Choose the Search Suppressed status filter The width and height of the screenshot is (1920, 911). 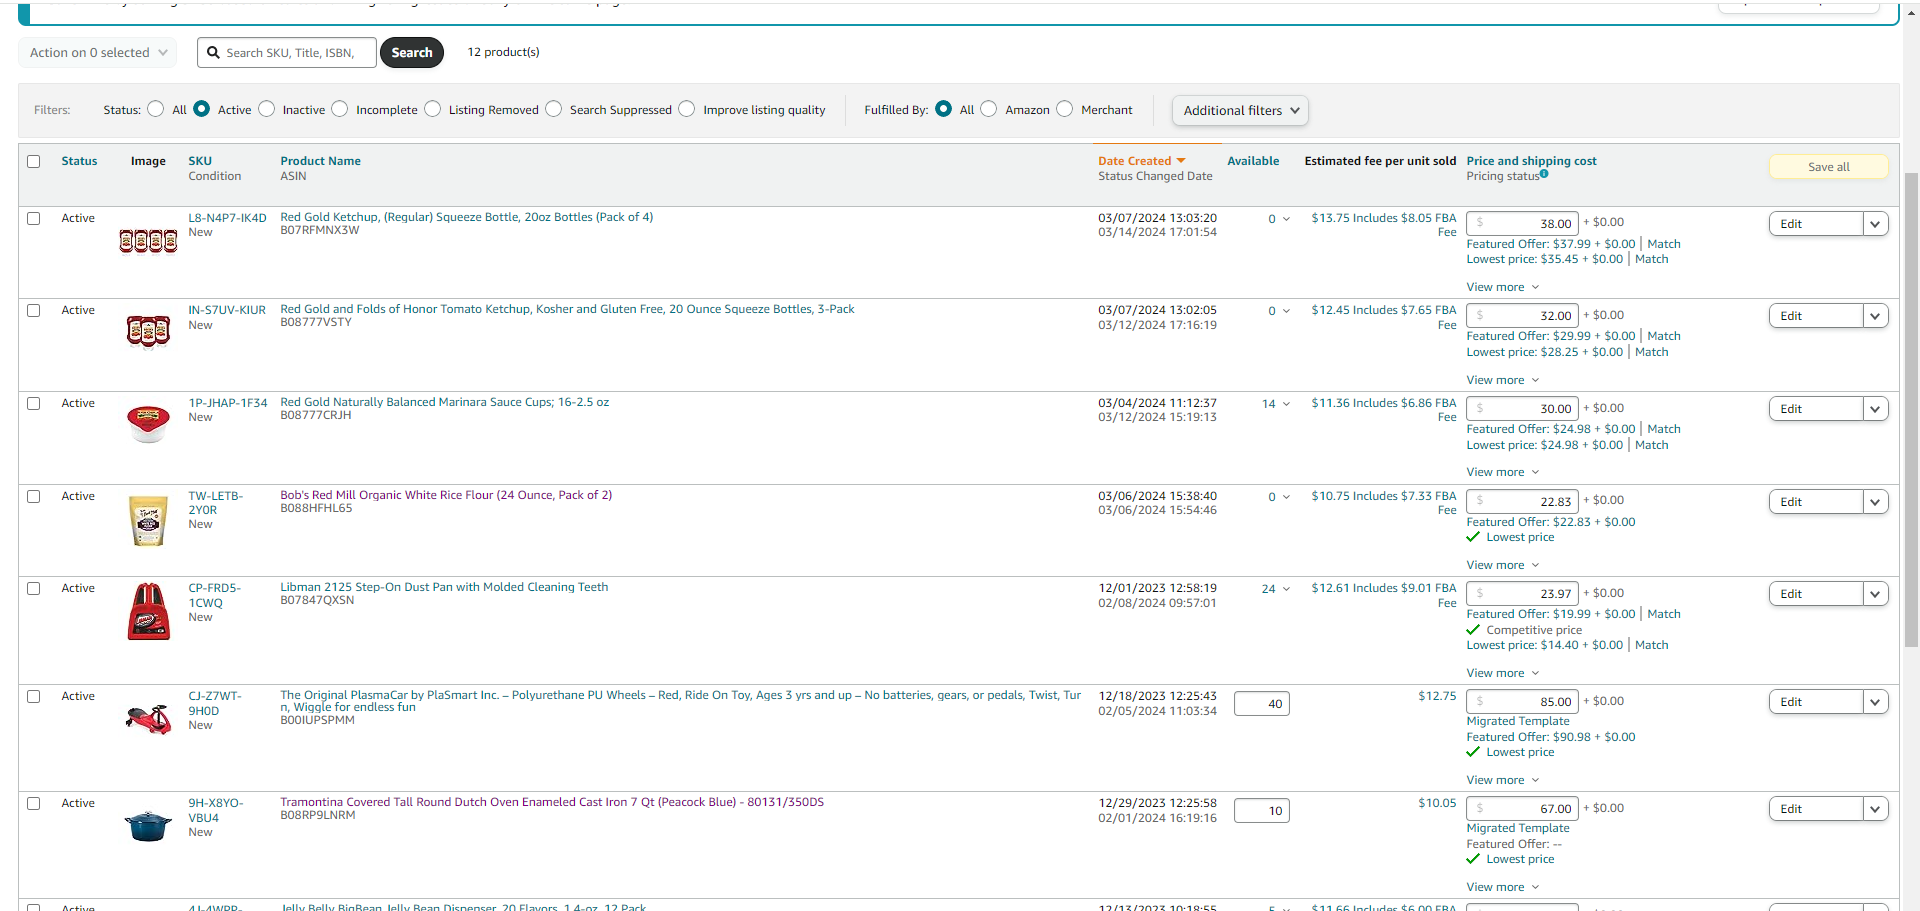coord(554,109)
